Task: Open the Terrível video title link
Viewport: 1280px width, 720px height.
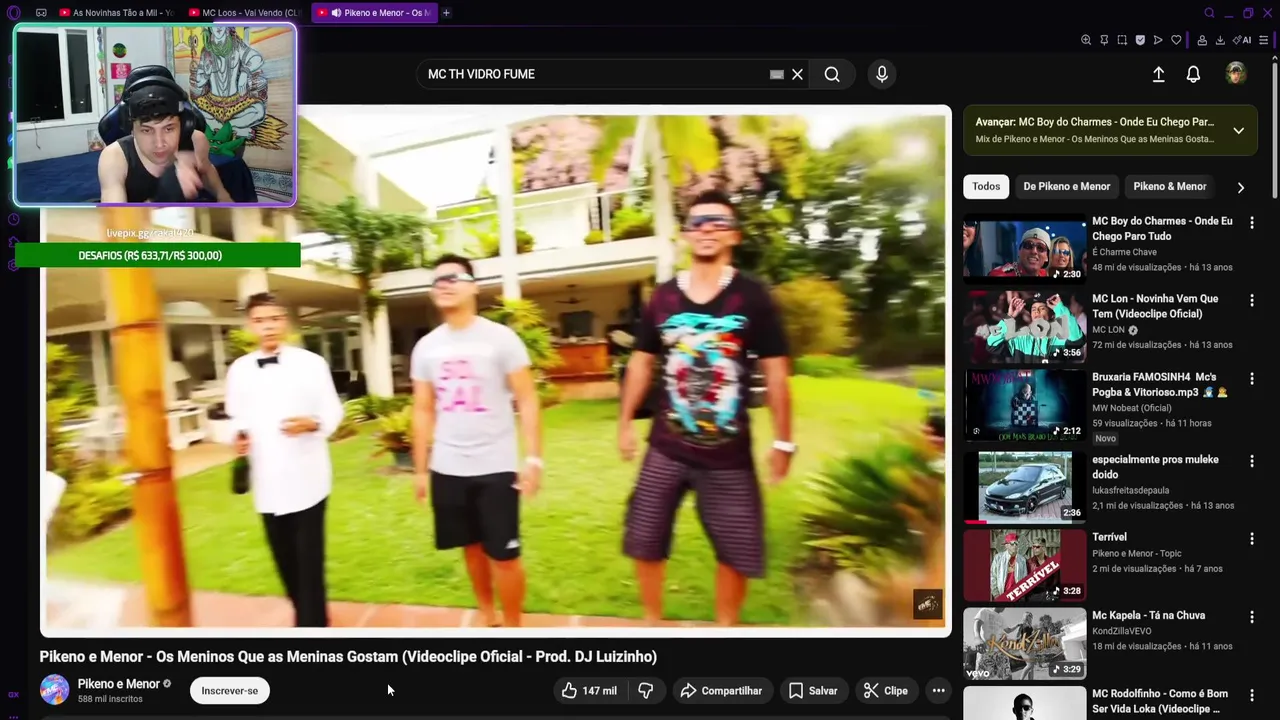Action: point(1109,537)
